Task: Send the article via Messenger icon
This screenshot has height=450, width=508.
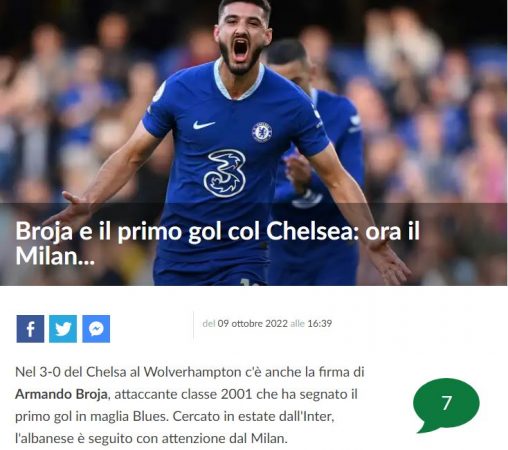Action: pyautogui.click(x=96, y=329)
